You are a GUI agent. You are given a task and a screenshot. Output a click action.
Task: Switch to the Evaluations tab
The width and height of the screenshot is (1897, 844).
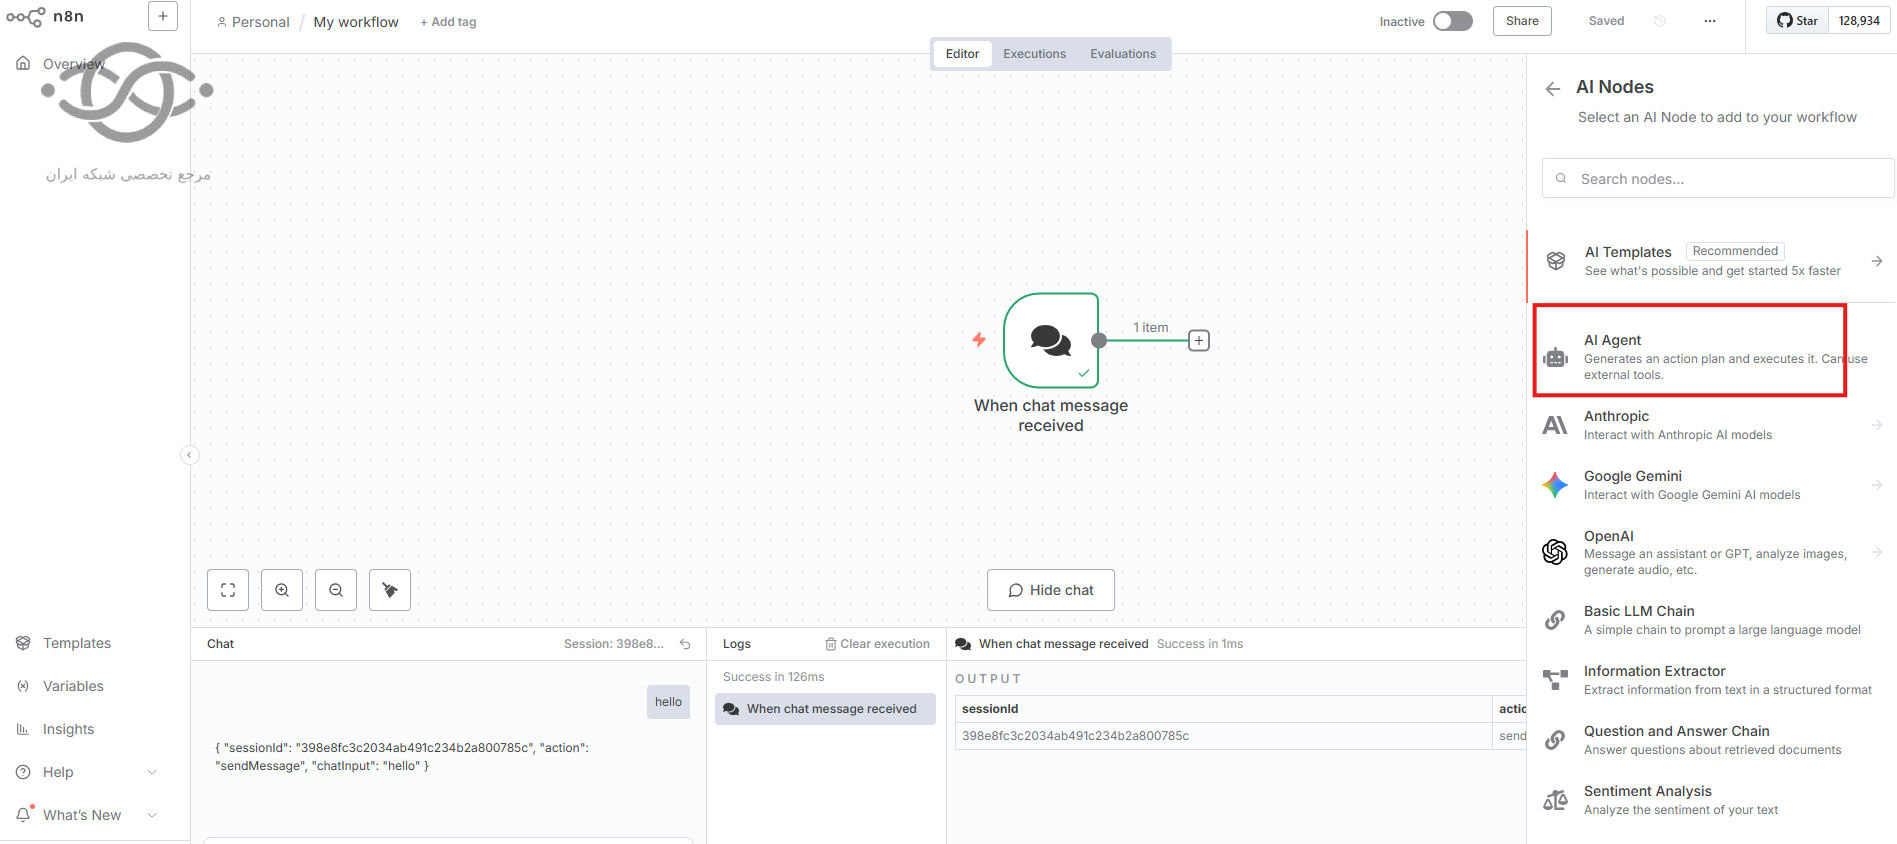click(1123, 54)
